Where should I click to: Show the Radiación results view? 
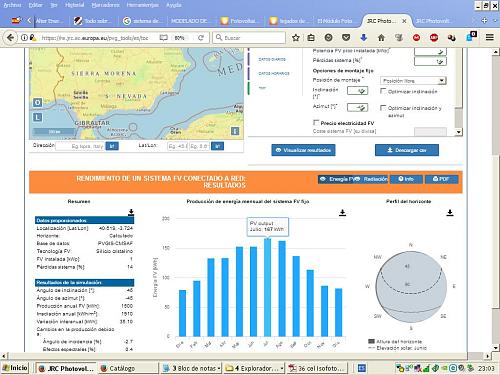[x=371, y=179]
